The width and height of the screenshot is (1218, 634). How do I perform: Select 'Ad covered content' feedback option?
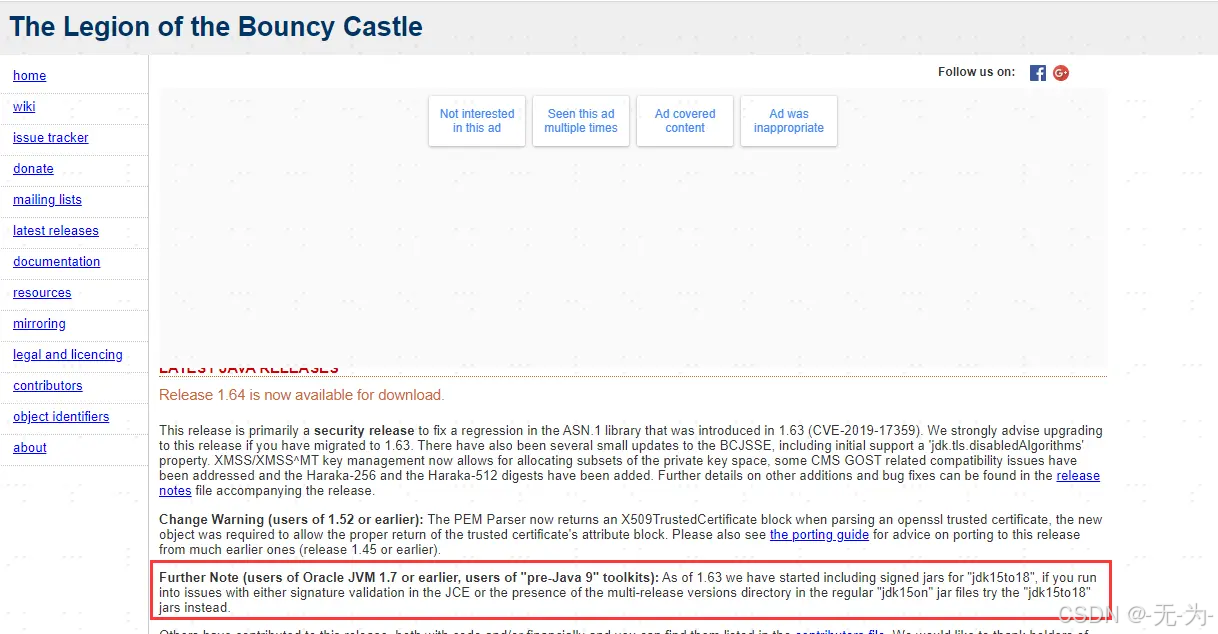click(x=685, y=121)
